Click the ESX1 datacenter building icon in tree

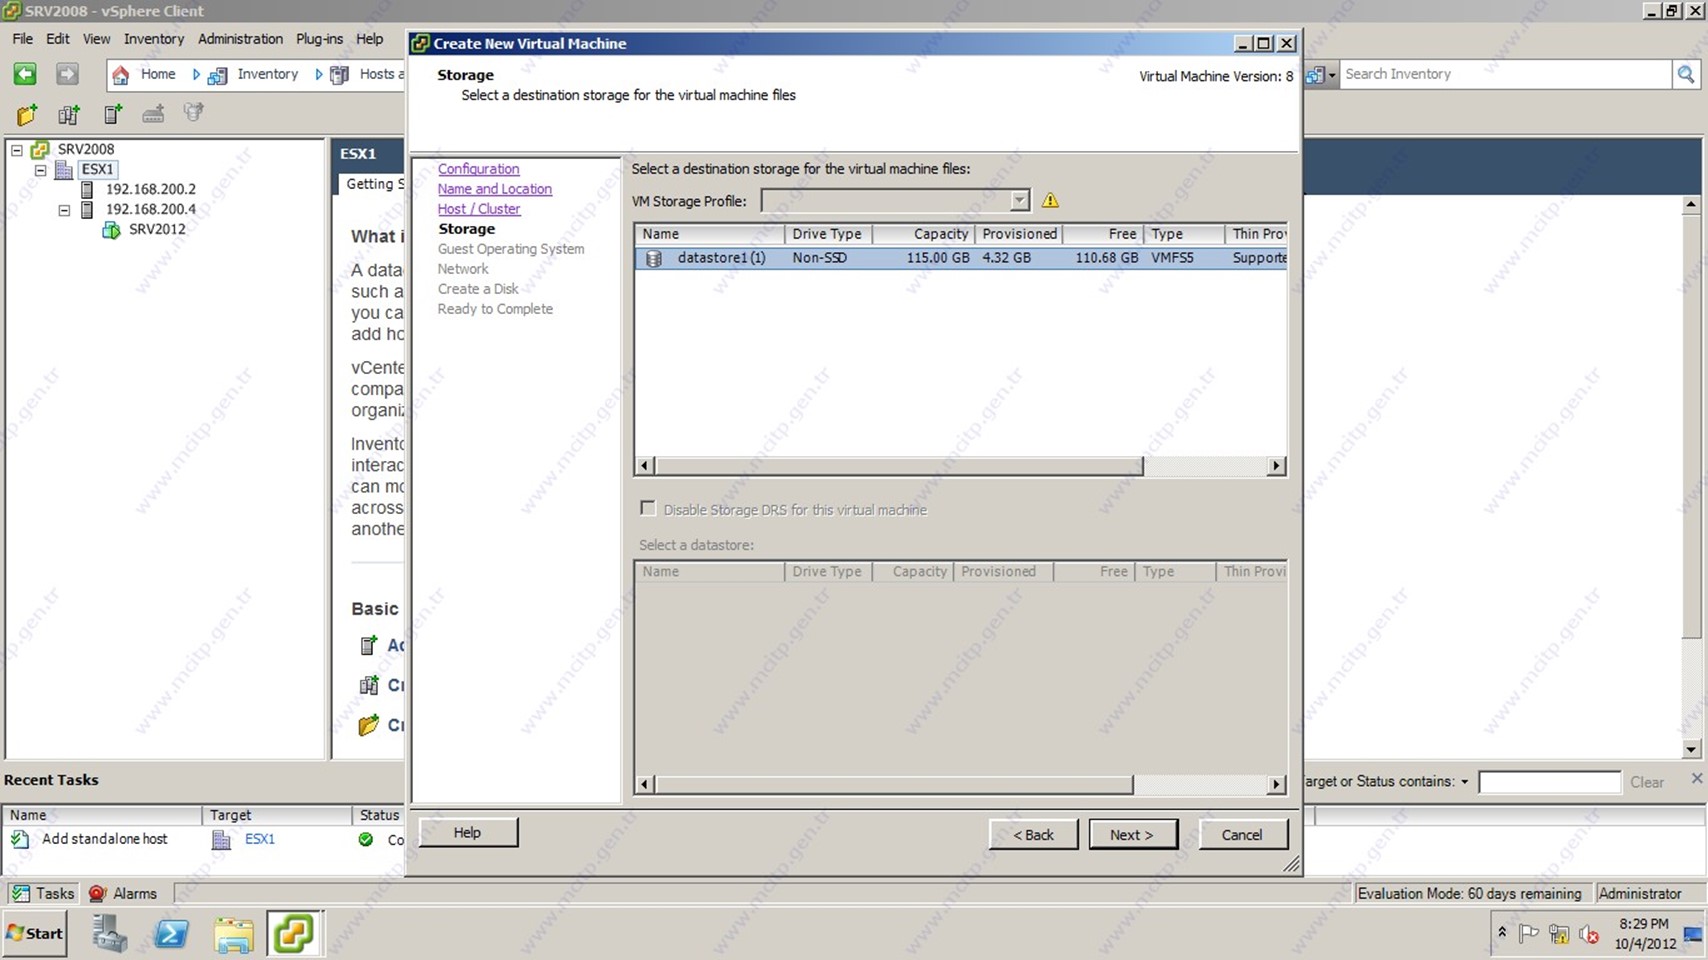pyautogui.click(x=64, y=169)
